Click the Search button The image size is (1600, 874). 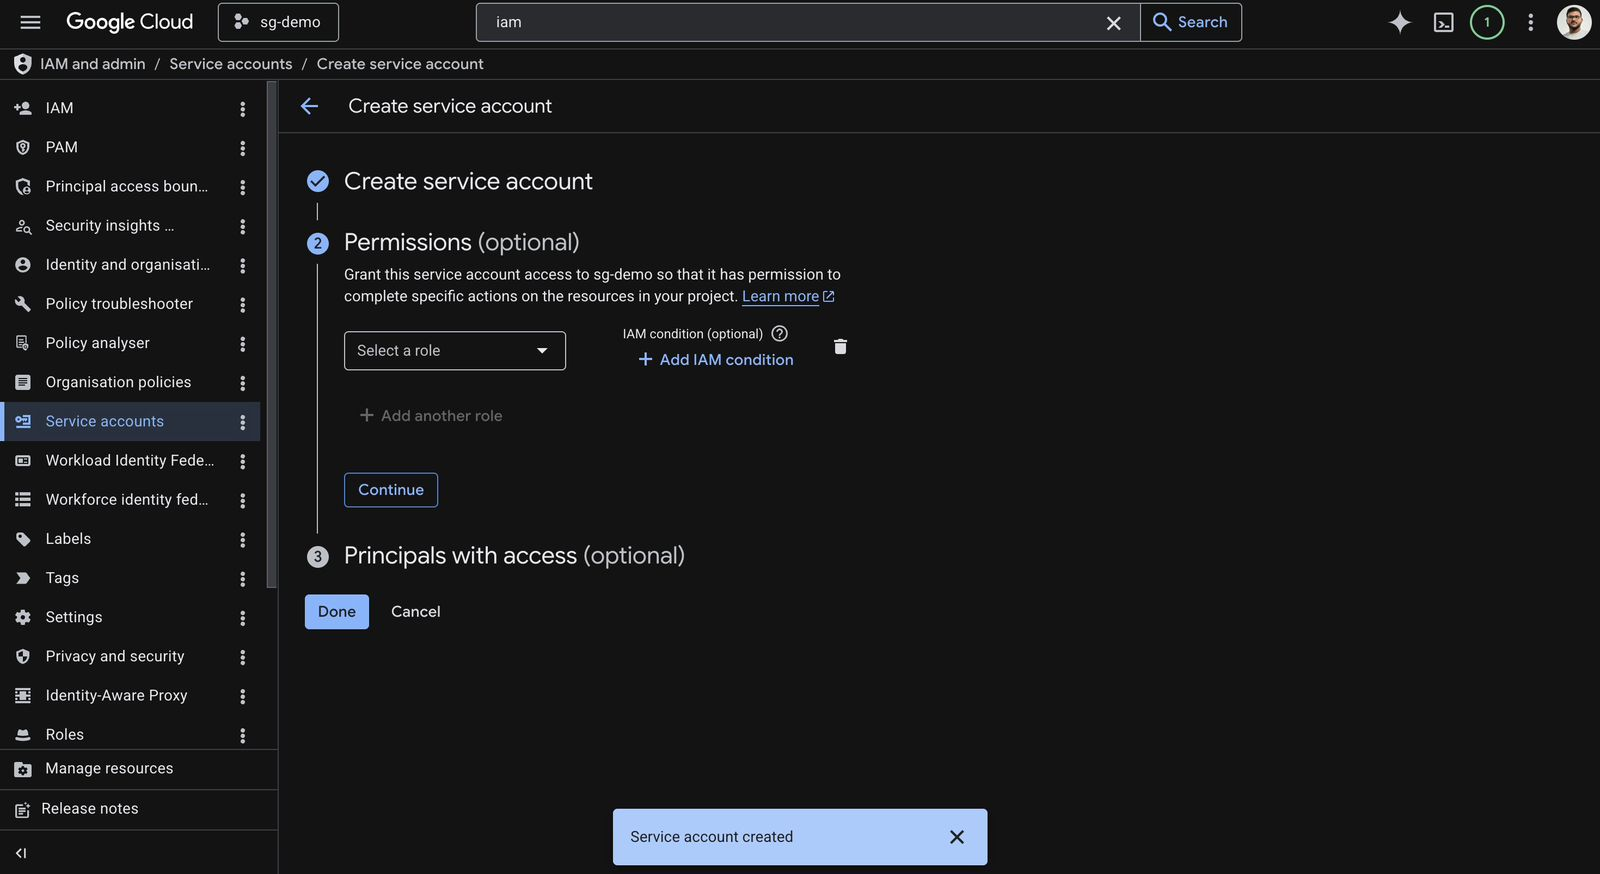[x=1191, y=22]
